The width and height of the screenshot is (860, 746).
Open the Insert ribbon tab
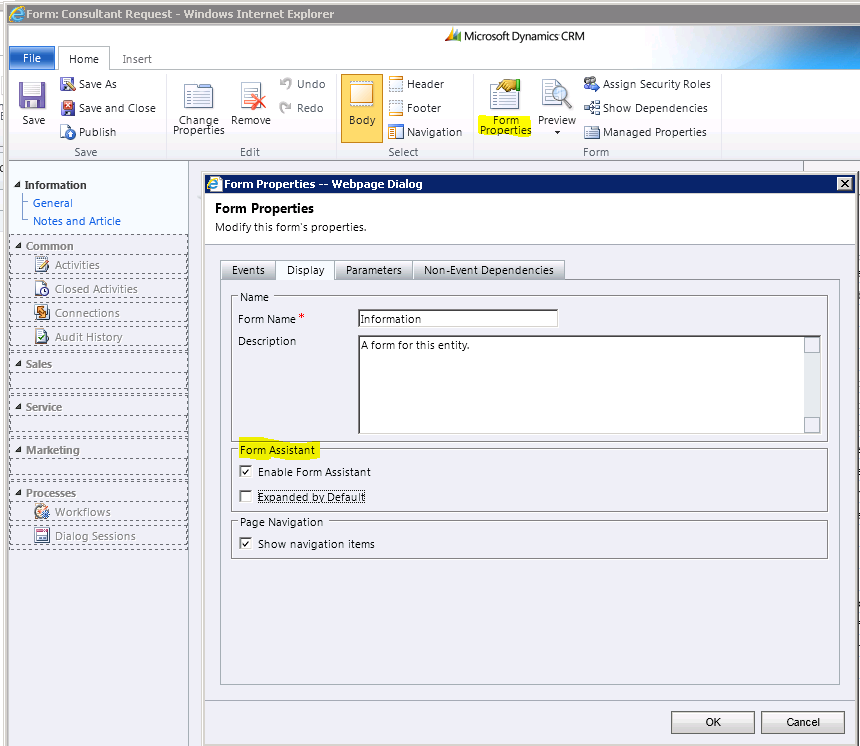tap(137, 59)
